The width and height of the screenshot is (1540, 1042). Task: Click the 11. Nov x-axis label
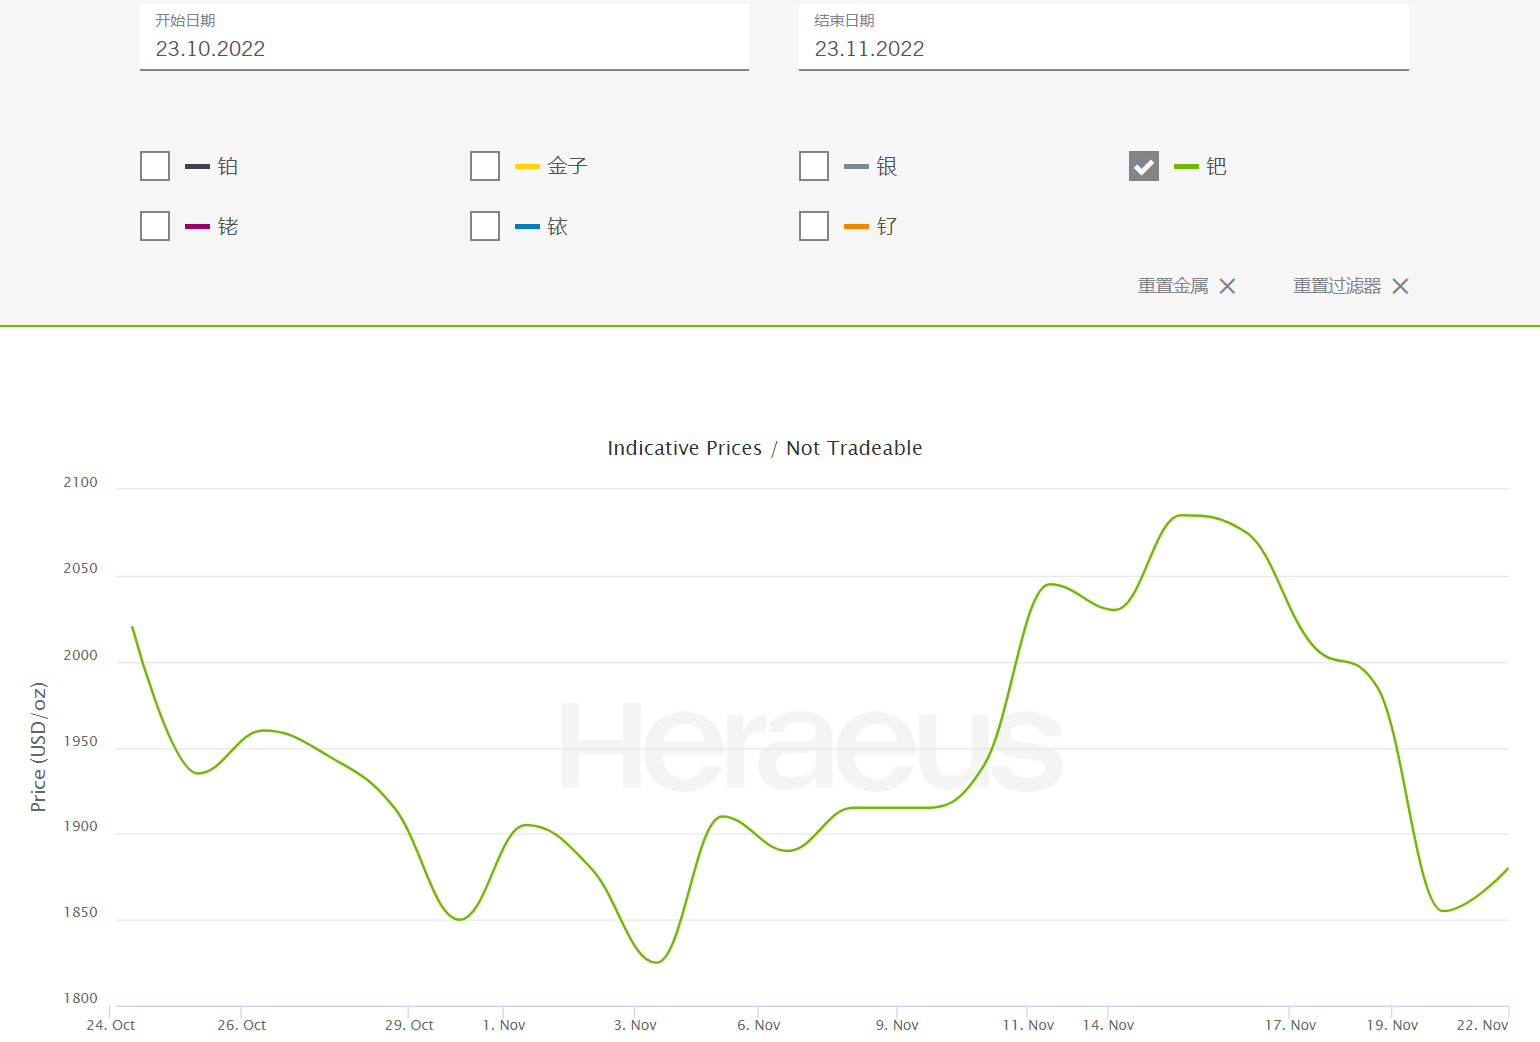pos(1029,1025)
